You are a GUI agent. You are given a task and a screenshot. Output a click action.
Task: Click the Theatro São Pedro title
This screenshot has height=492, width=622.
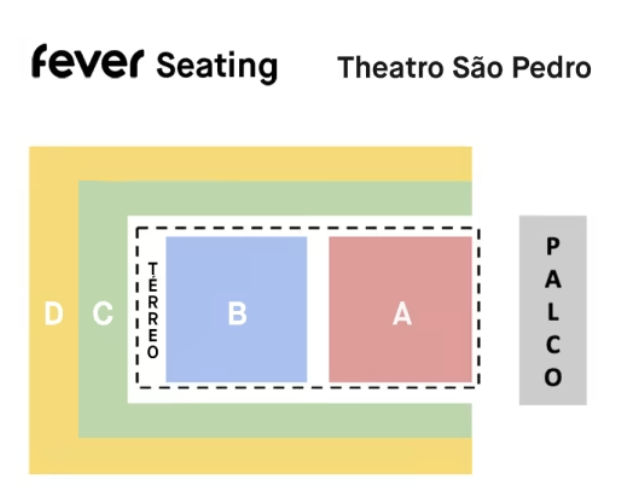[464, 67]
